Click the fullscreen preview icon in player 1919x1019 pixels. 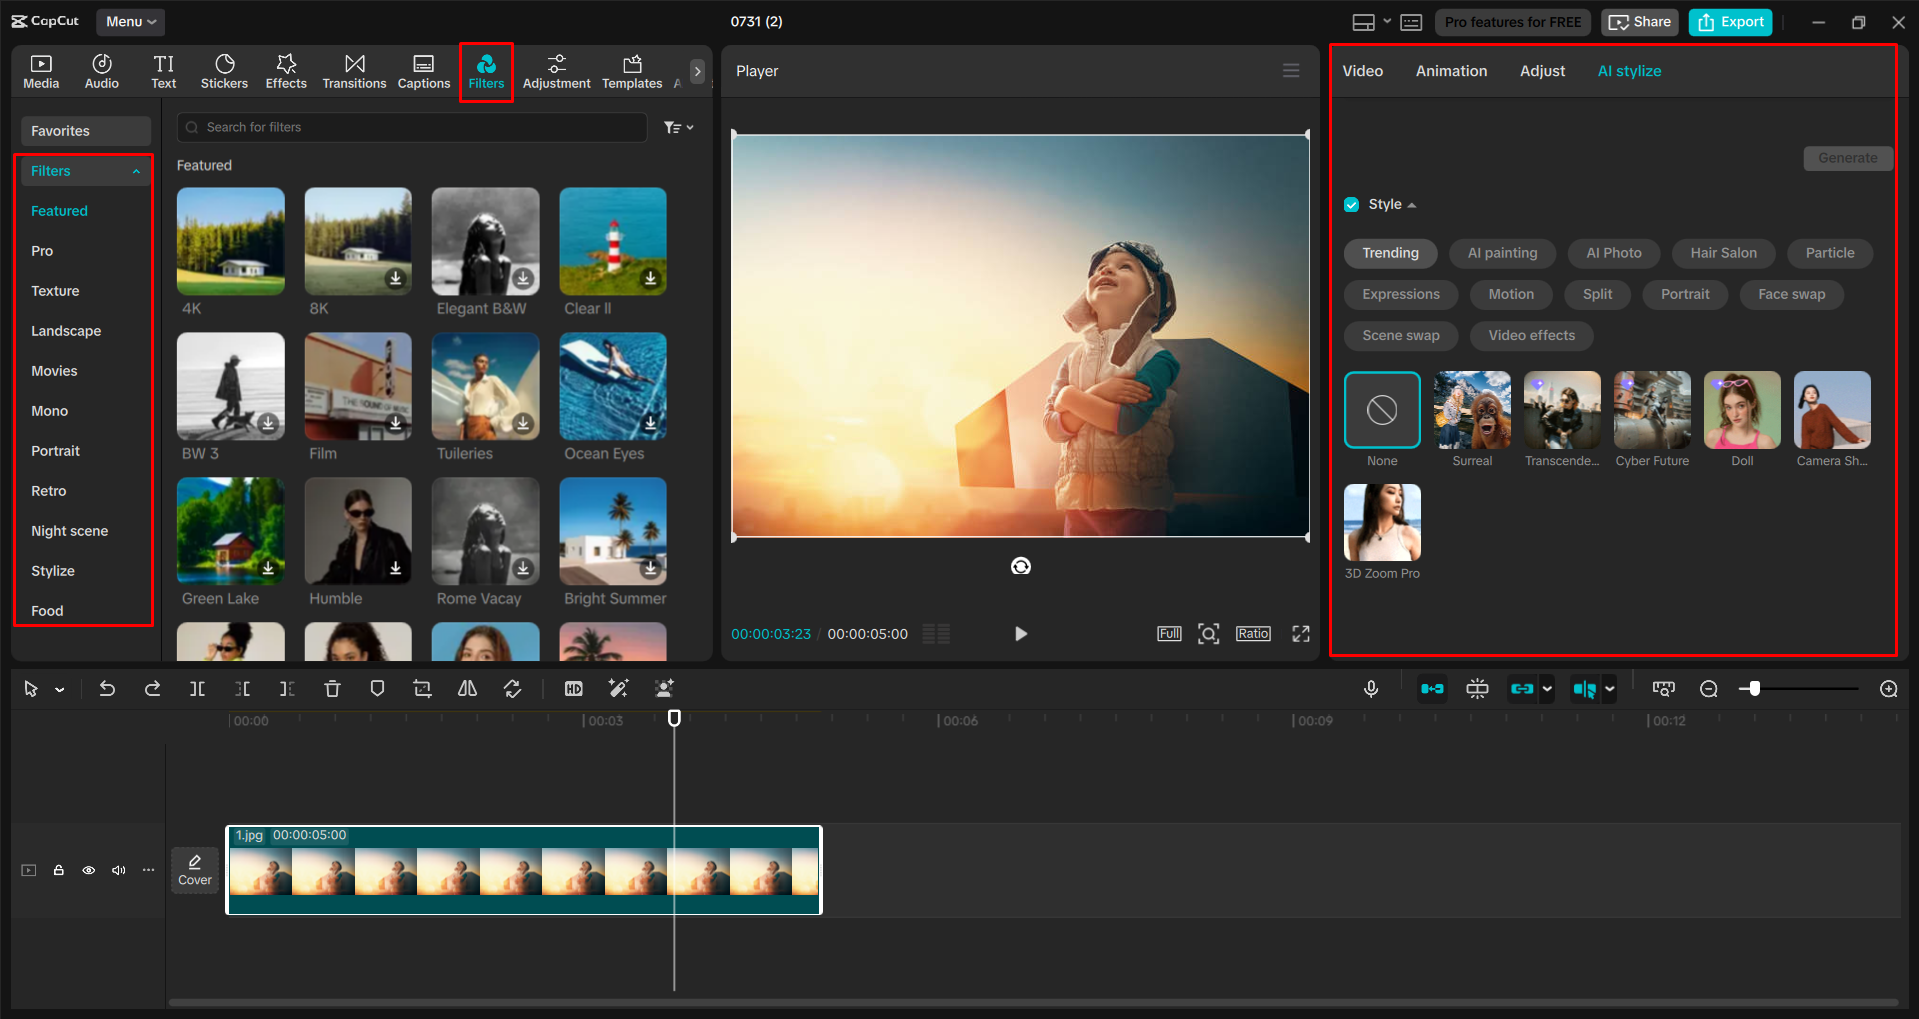(1300, 634)
